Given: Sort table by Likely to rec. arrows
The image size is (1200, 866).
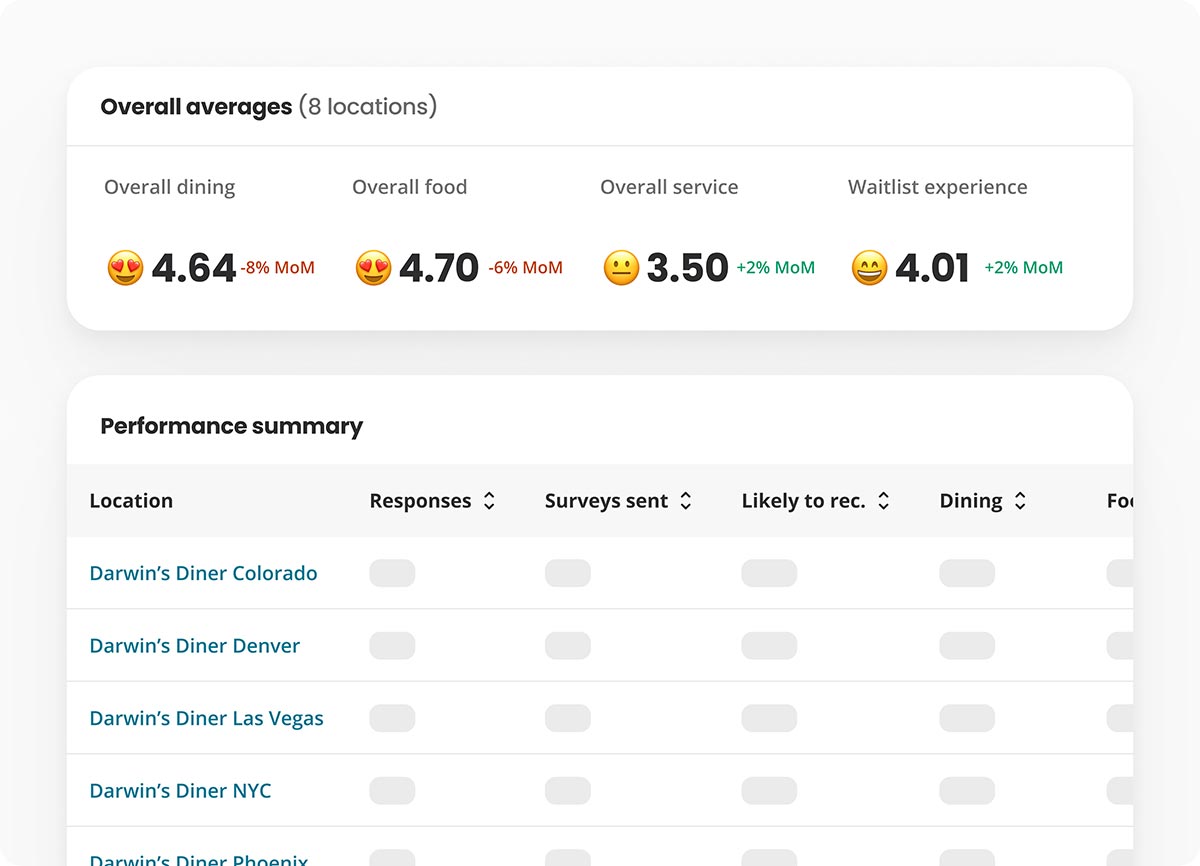Looking at the screenshot, I should pos(883,501).
